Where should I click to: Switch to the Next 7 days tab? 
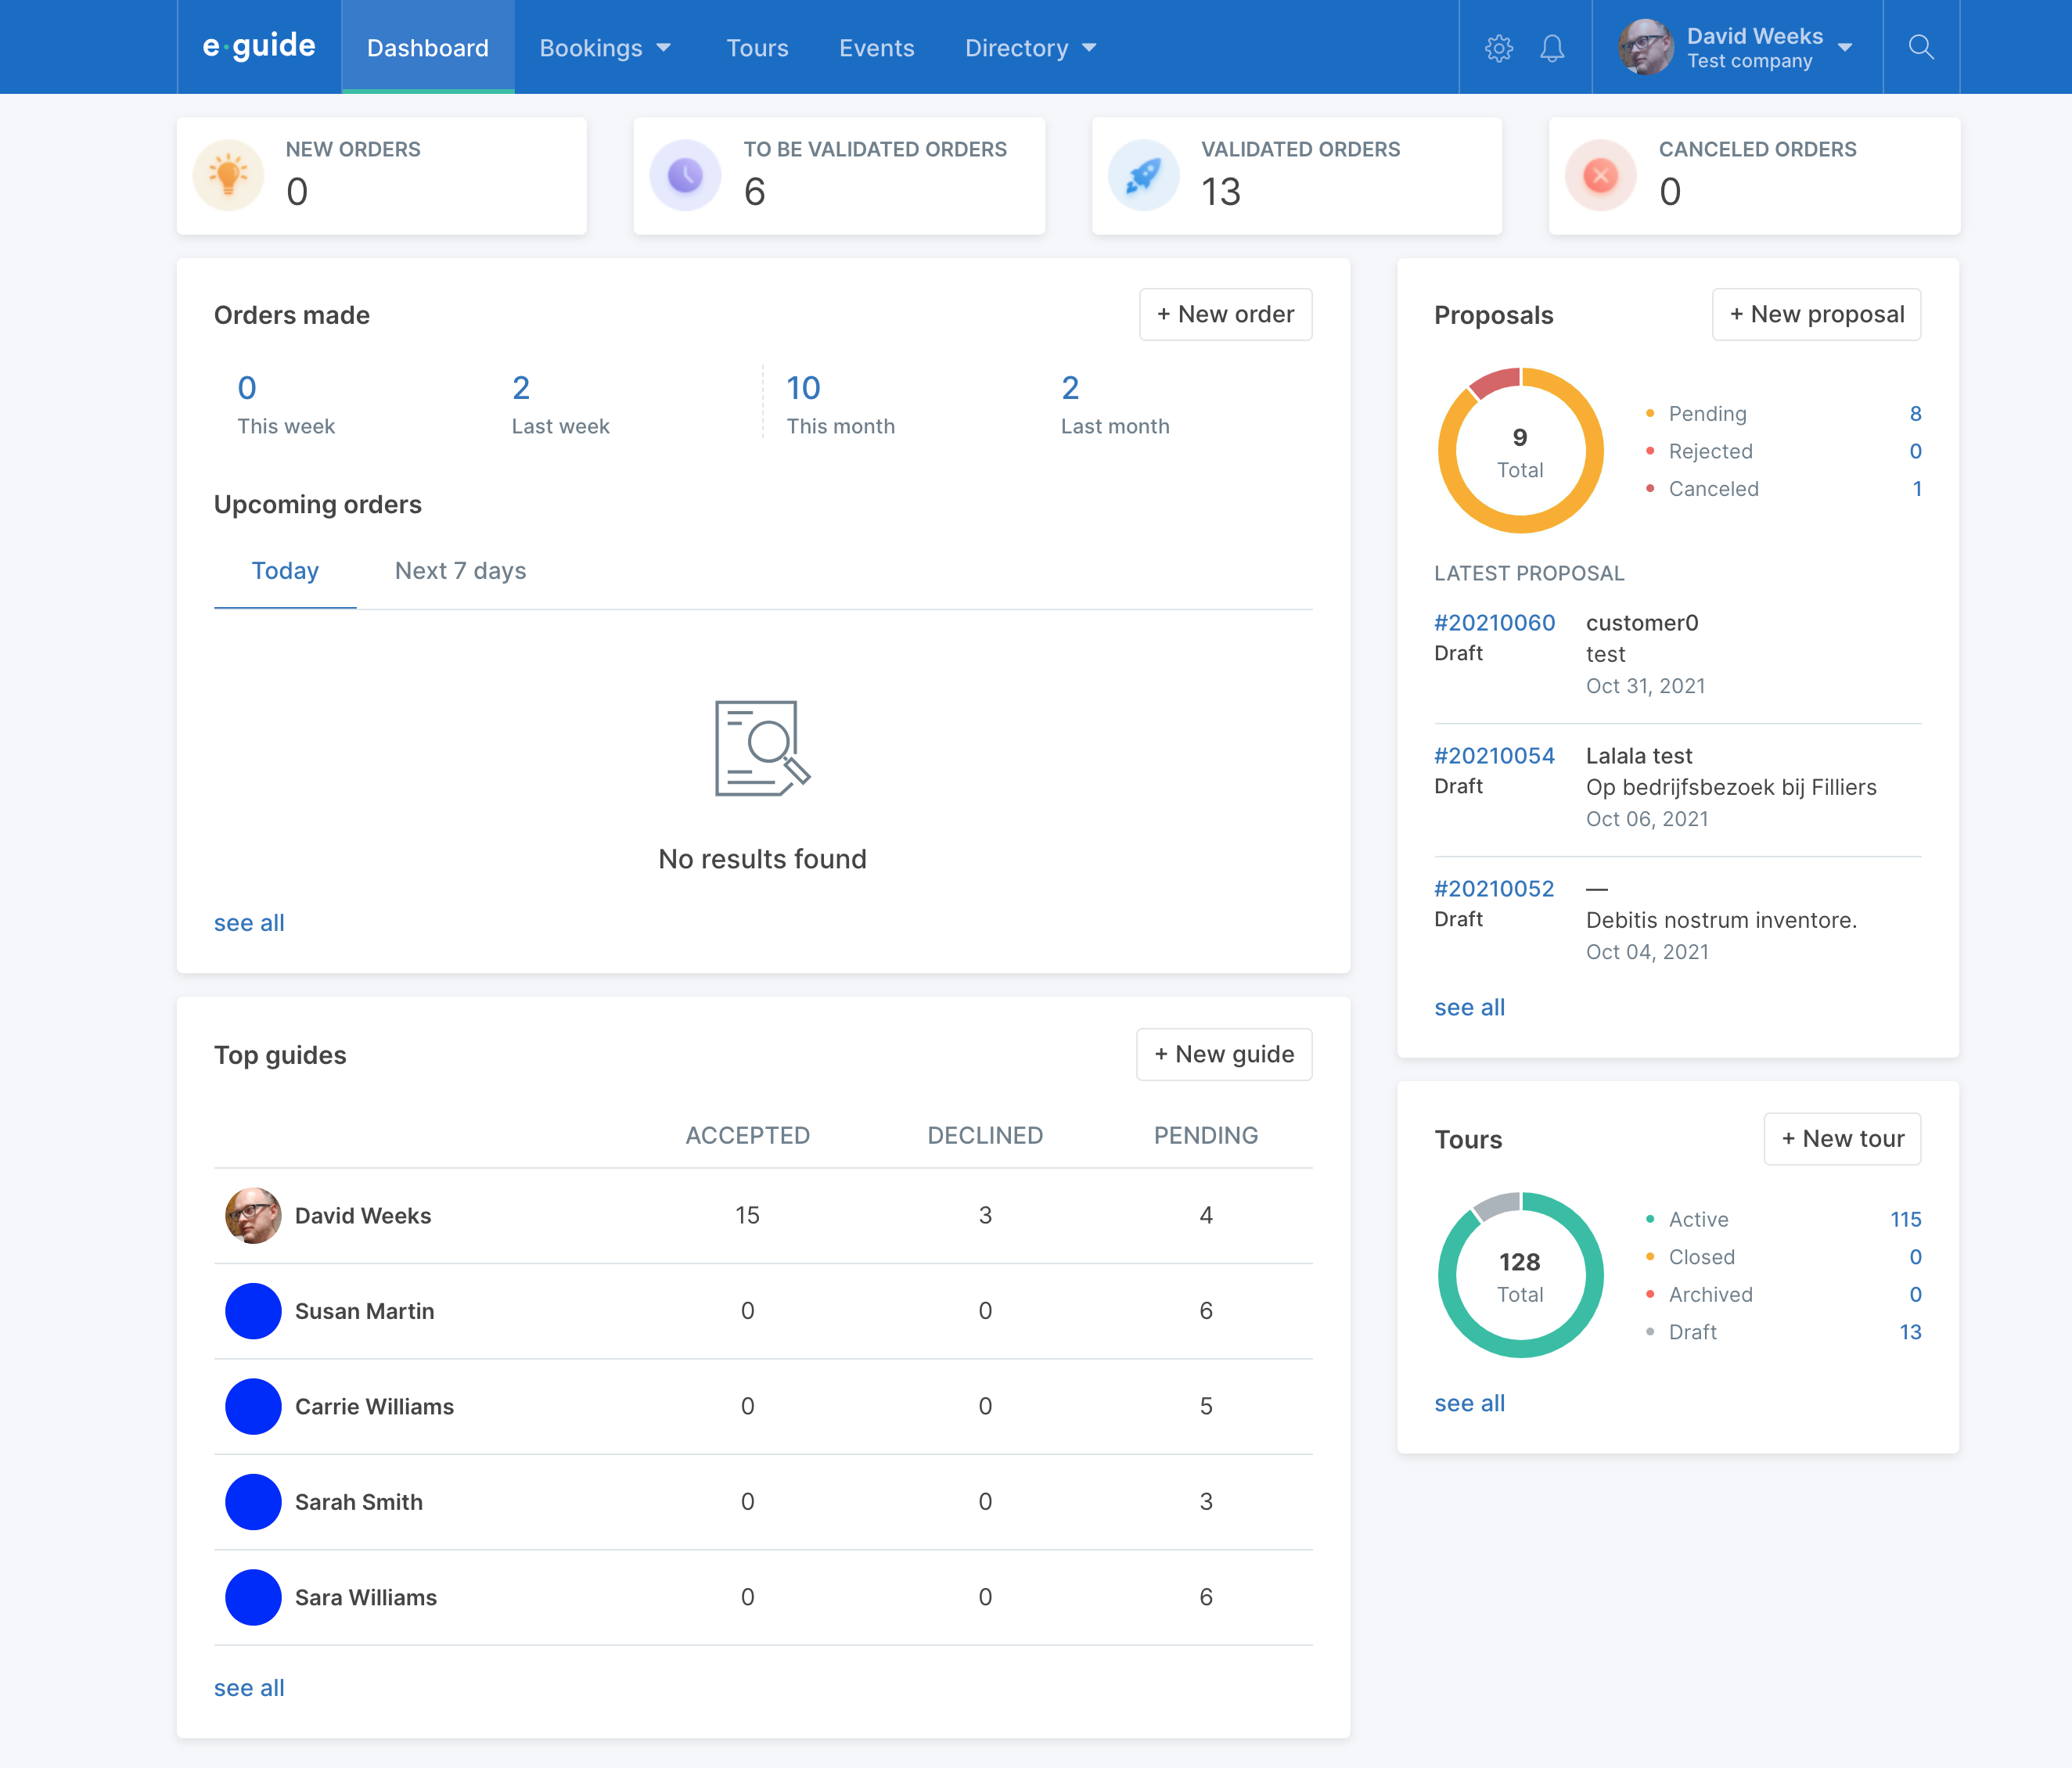pos(460,571)
